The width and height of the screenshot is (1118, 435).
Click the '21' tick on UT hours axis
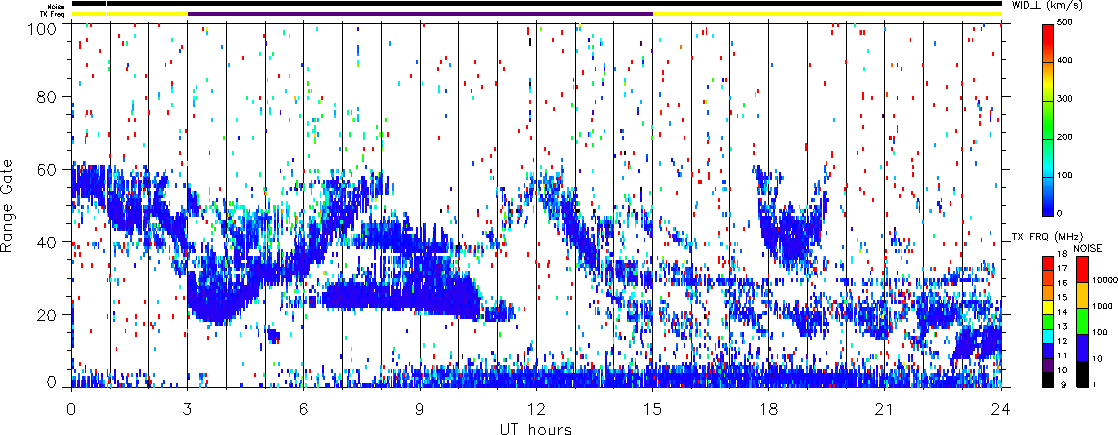[885, 409]
